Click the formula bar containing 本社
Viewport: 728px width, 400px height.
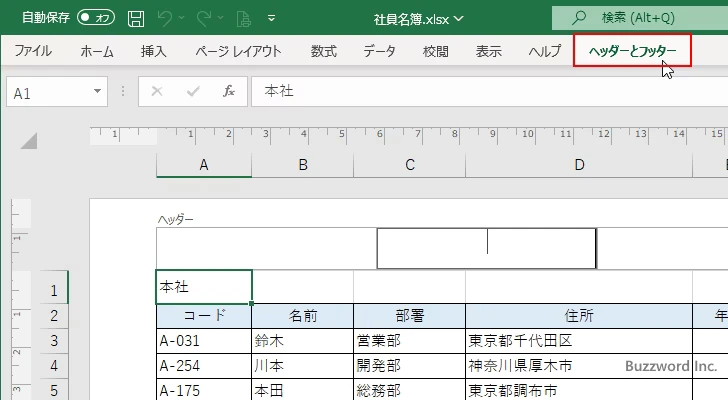click(x=489, y=91)
